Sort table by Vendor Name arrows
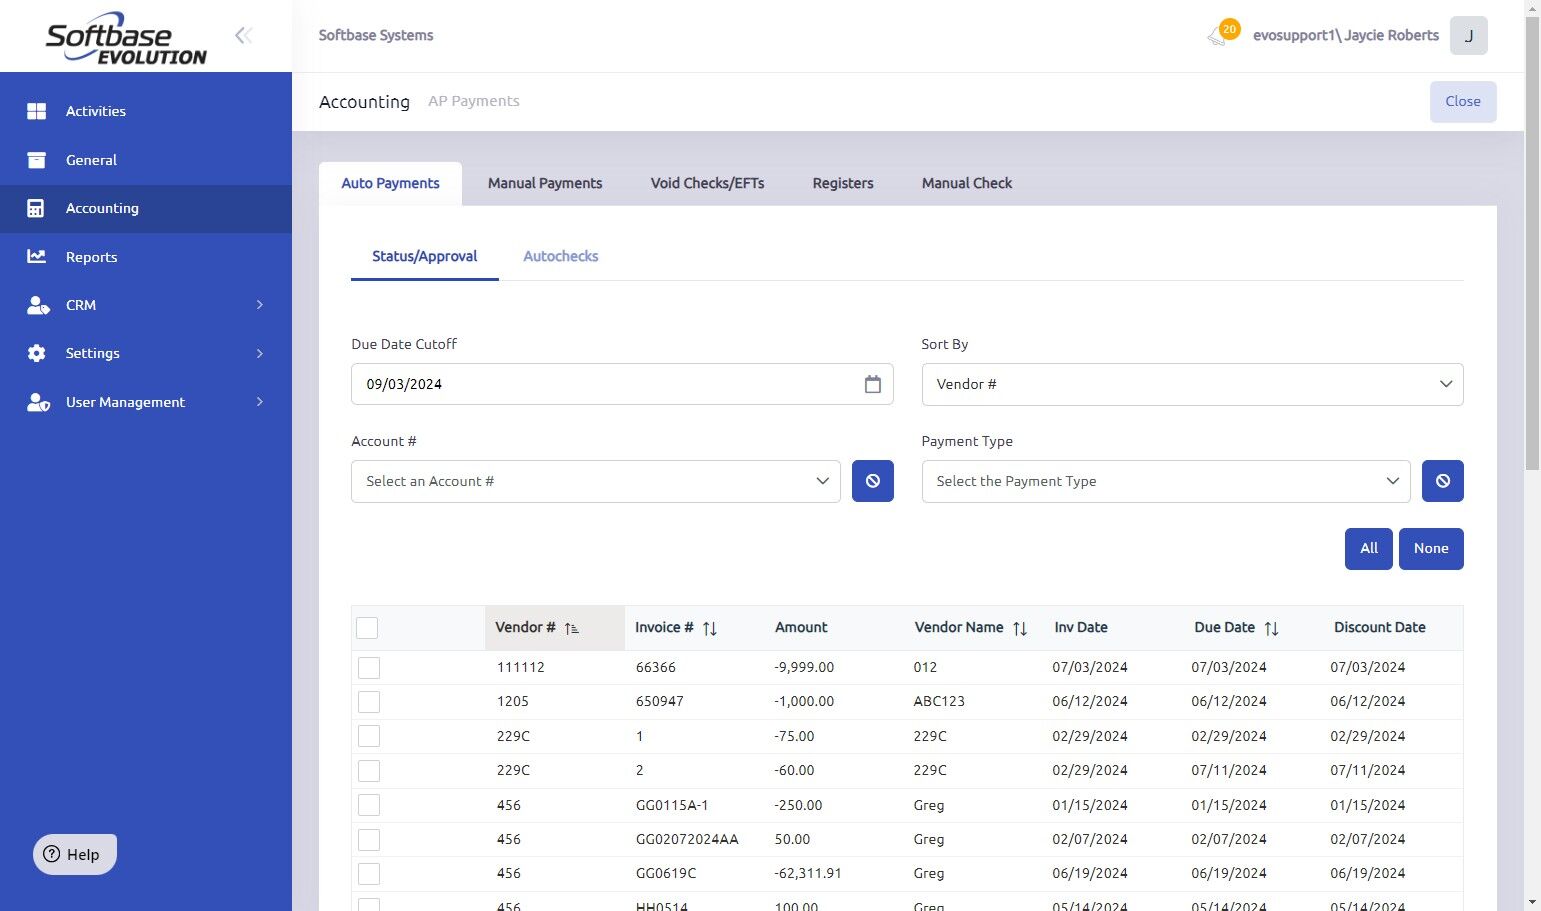This screenshot has height=911, width=1541. [1019, 628]
